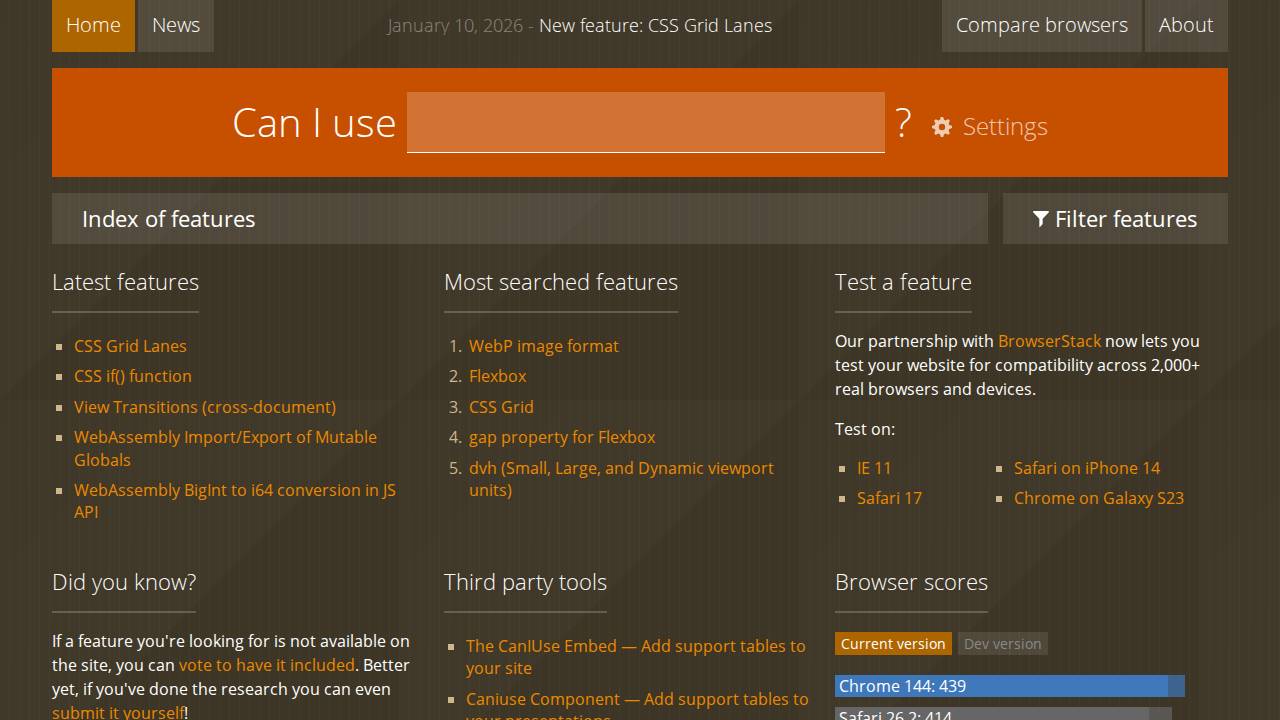Focus the Can I use search field
Screen dimensions: 1280x720
[645, 122]
